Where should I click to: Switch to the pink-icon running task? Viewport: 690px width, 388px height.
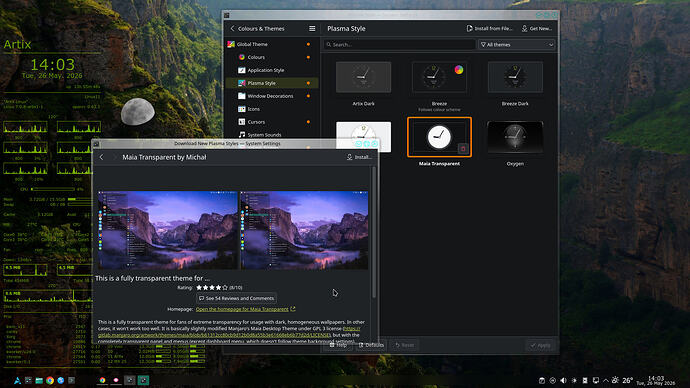pos(116,380)
